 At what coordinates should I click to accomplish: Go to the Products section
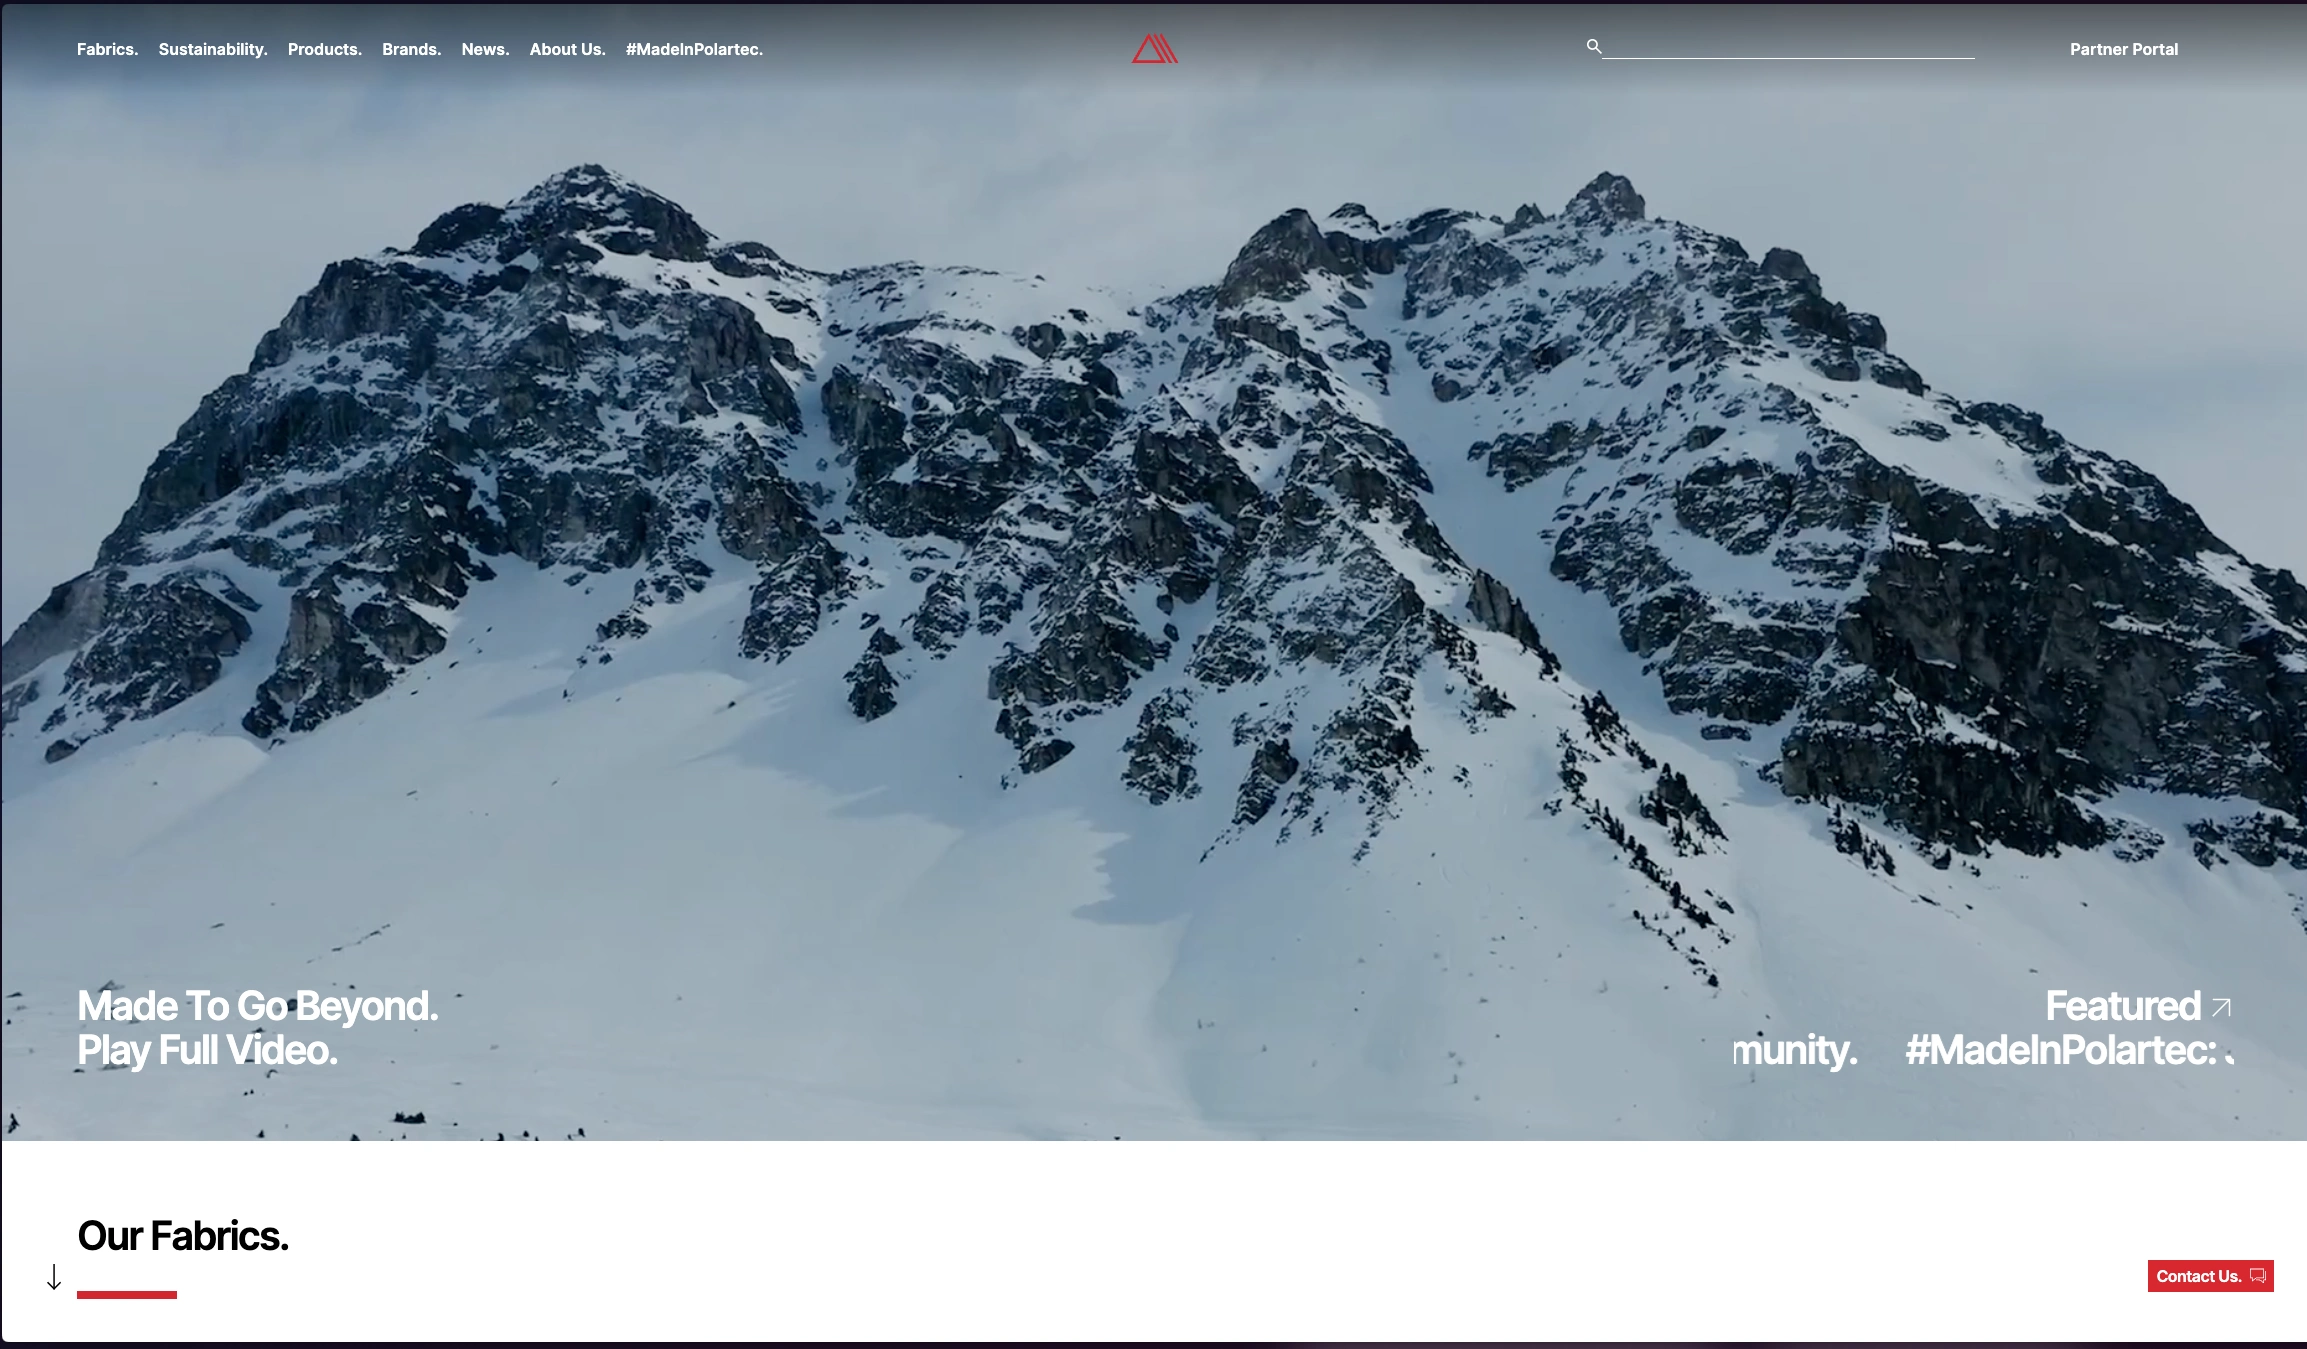click(x=324, y=49)
